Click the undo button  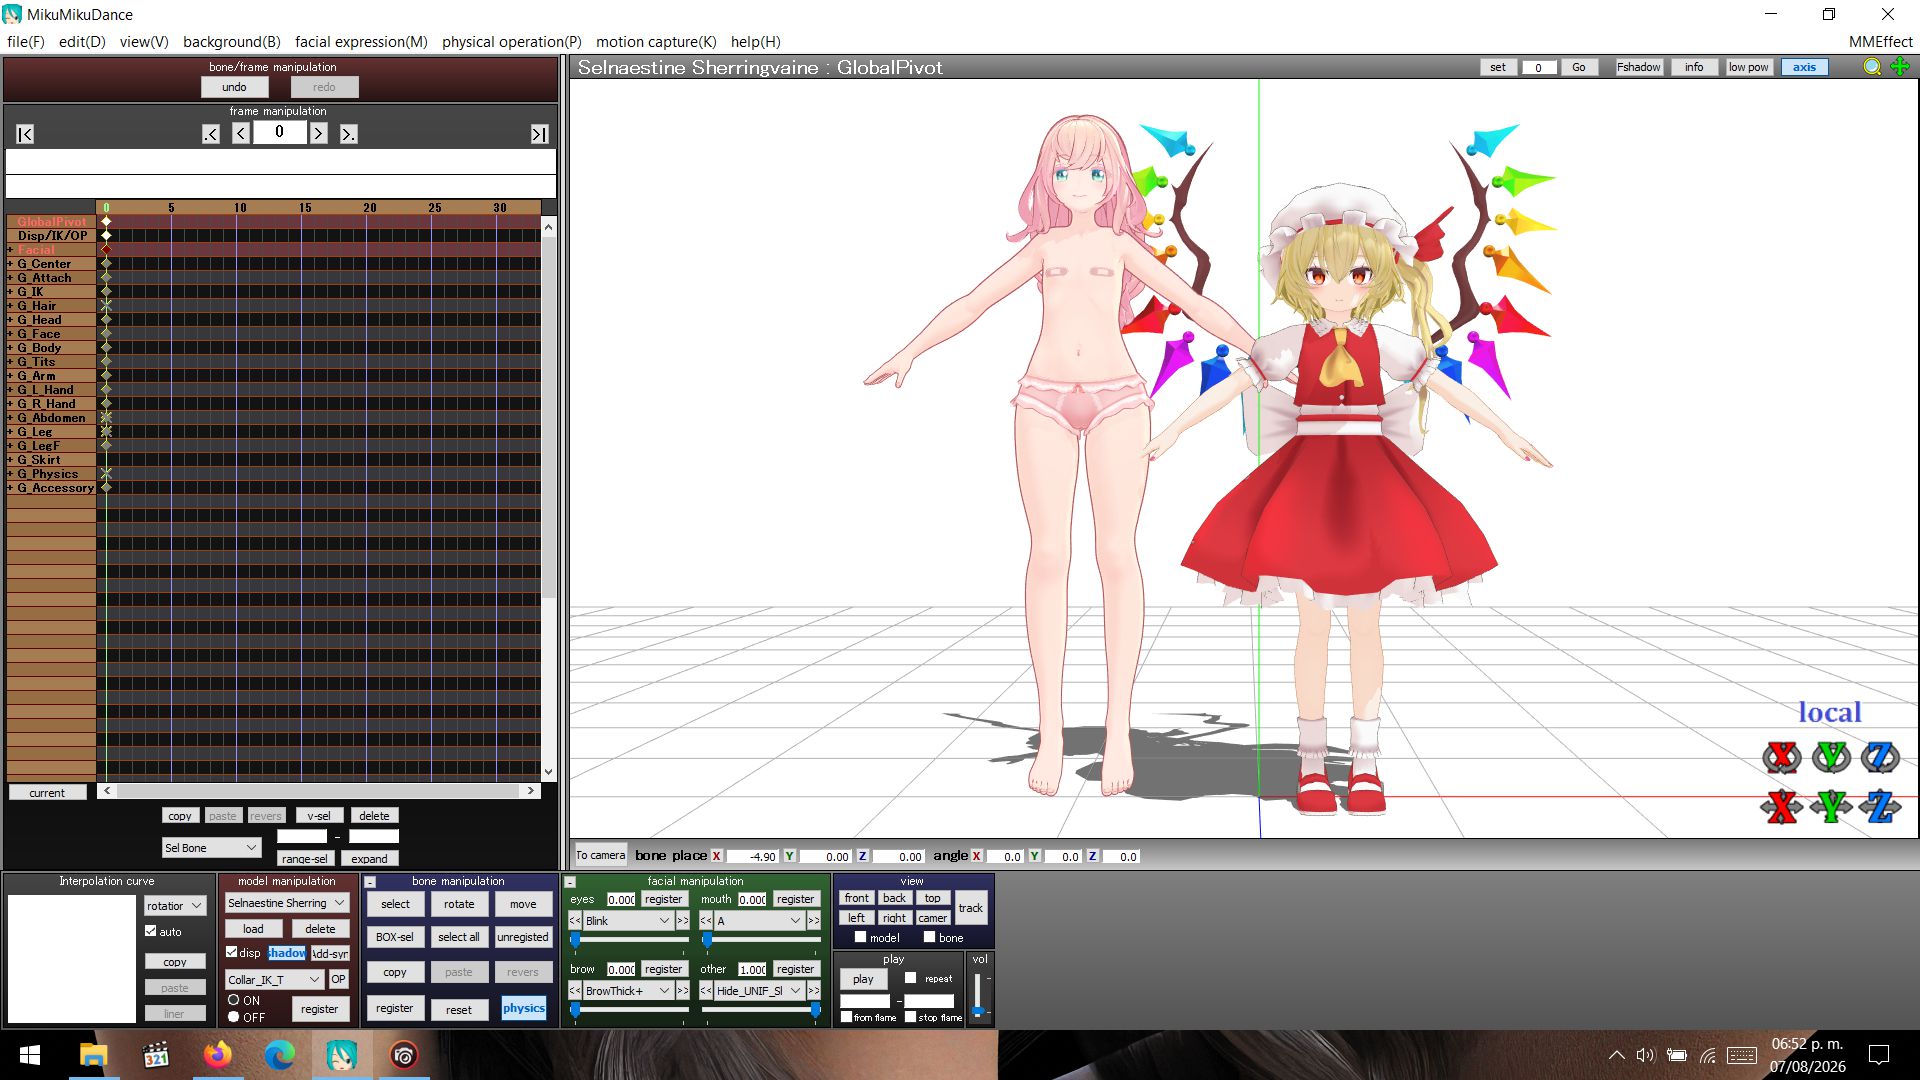coord(234,87)
